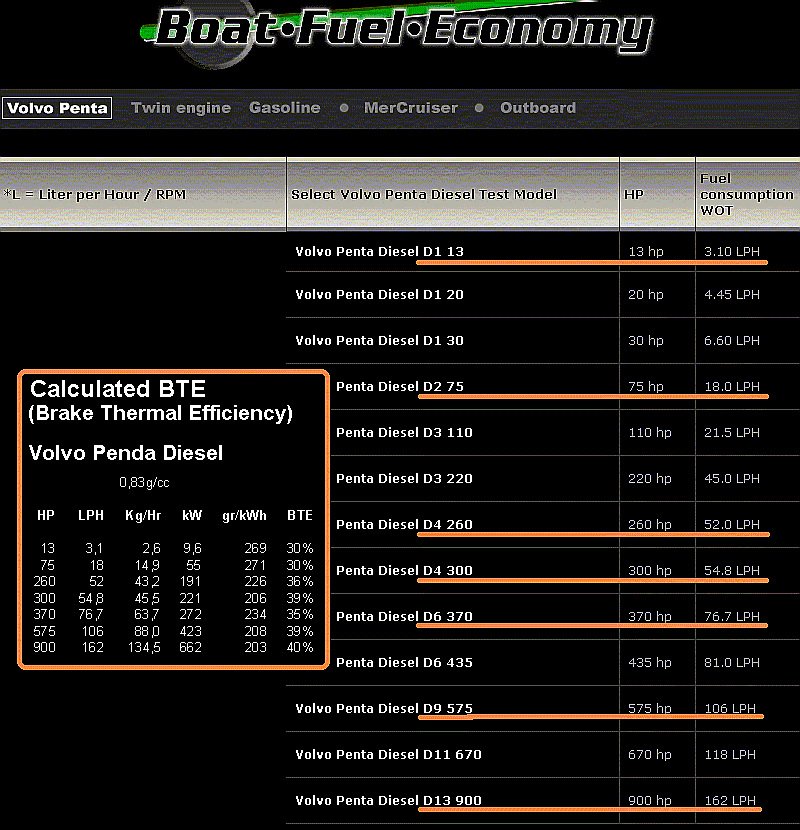This screenshot has width=800, height=830.
Task: Click the '81.0 LPH' value
Action: tap(732, 663)
